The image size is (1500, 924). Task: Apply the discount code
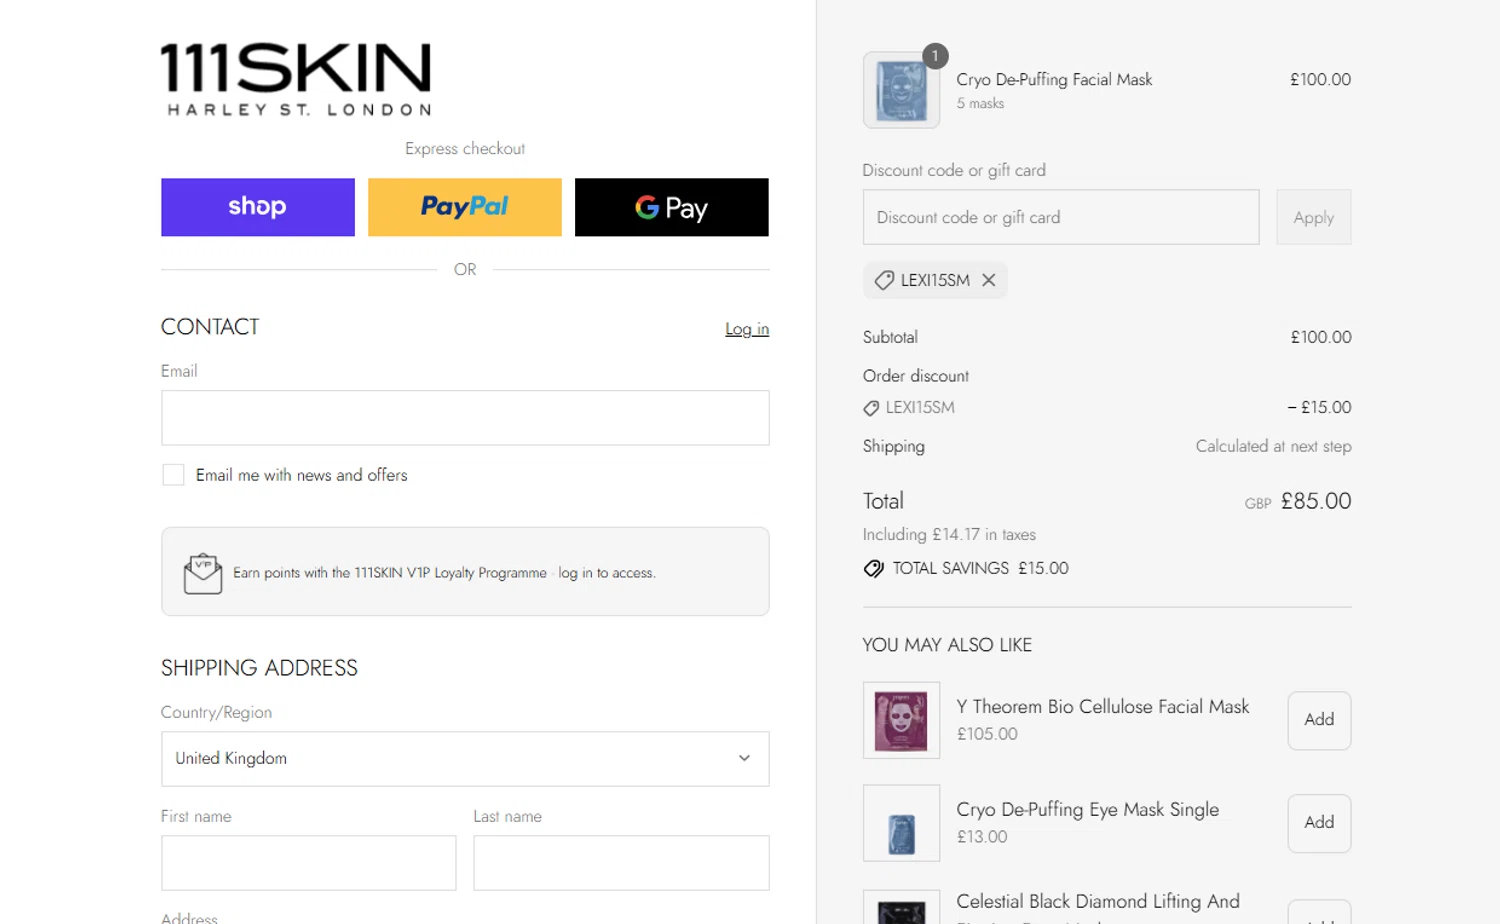(1314, 217)
